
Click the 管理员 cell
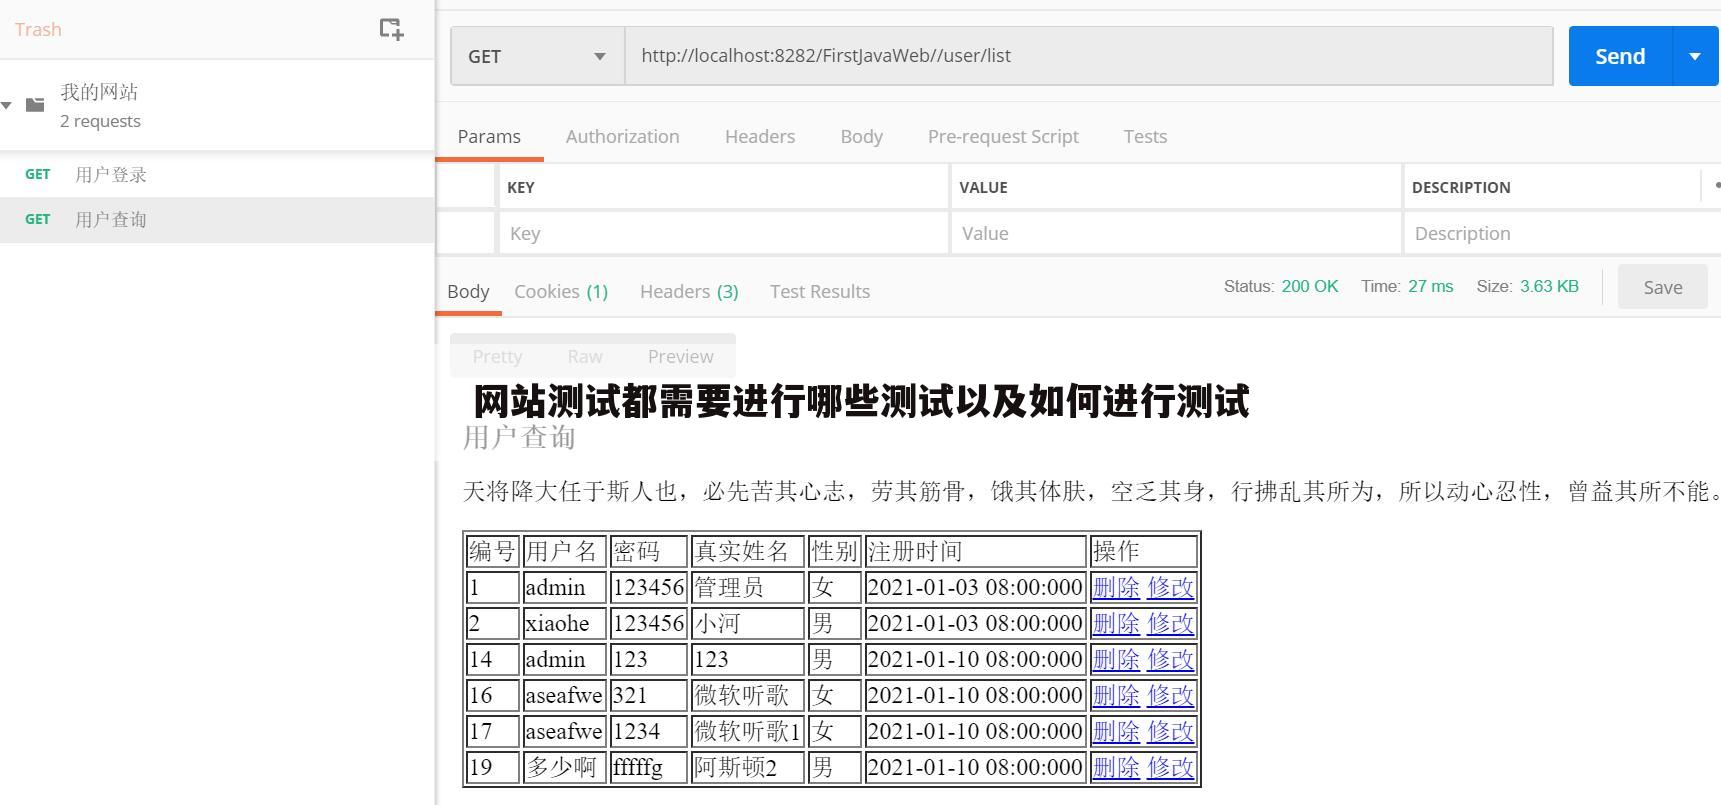pyautogui.click(x=747, y=587)
